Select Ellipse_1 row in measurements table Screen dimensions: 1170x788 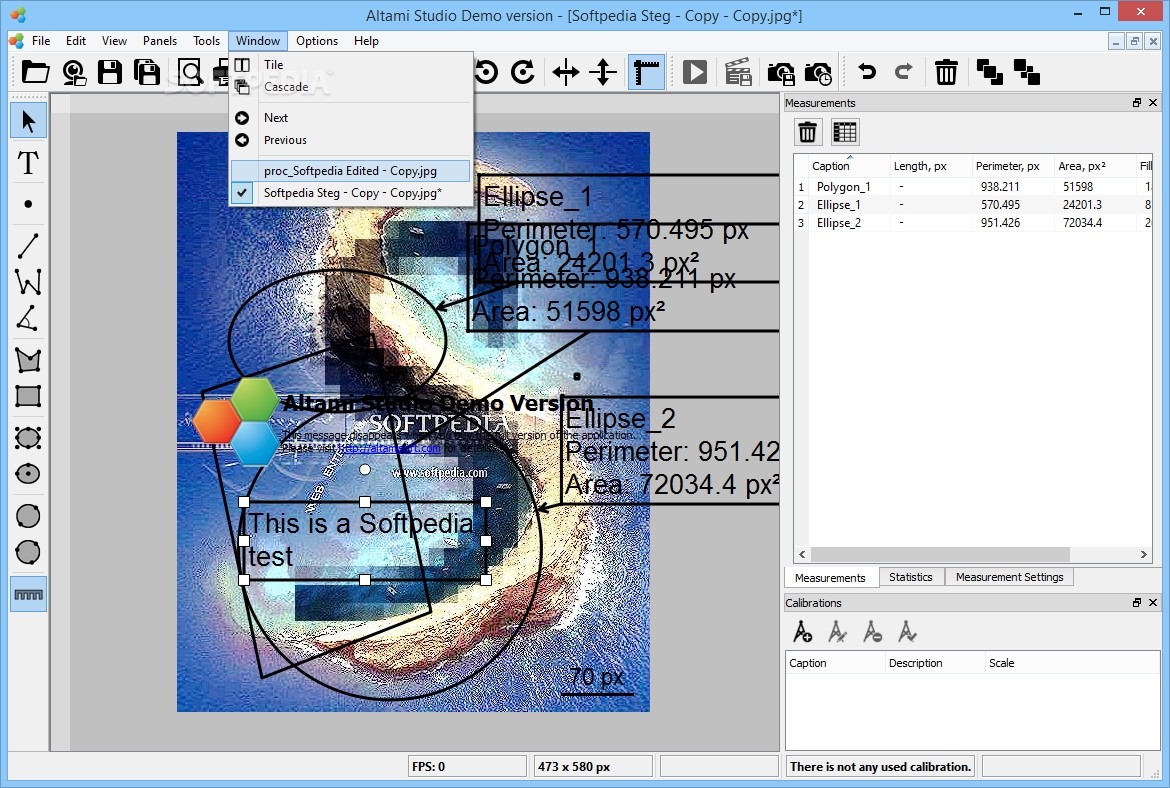click(x=972, y=204)
